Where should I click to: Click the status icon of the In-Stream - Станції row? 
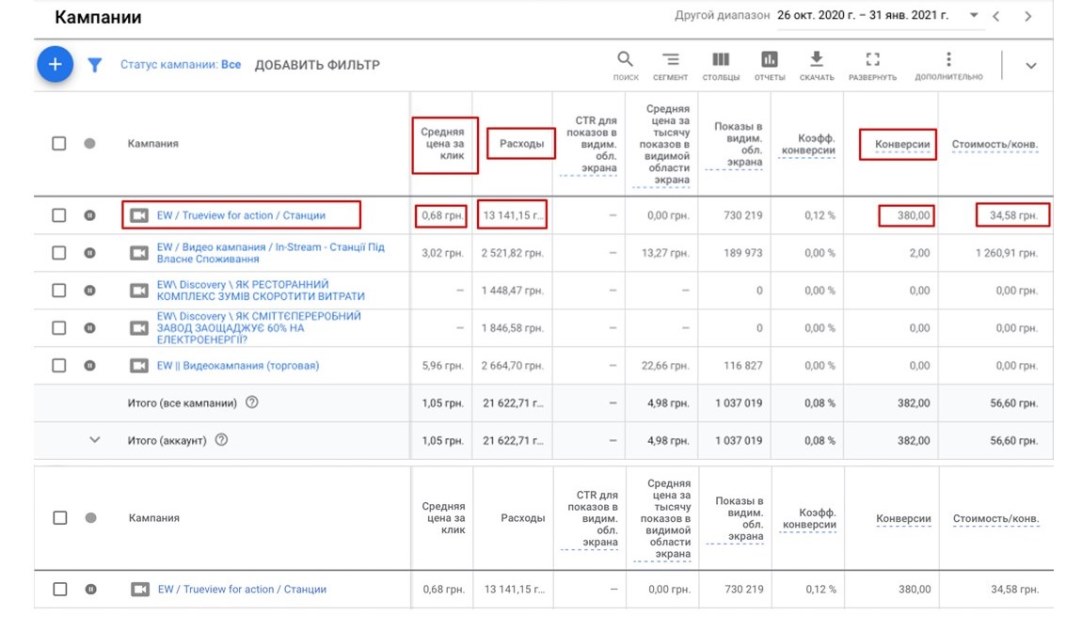90,253
